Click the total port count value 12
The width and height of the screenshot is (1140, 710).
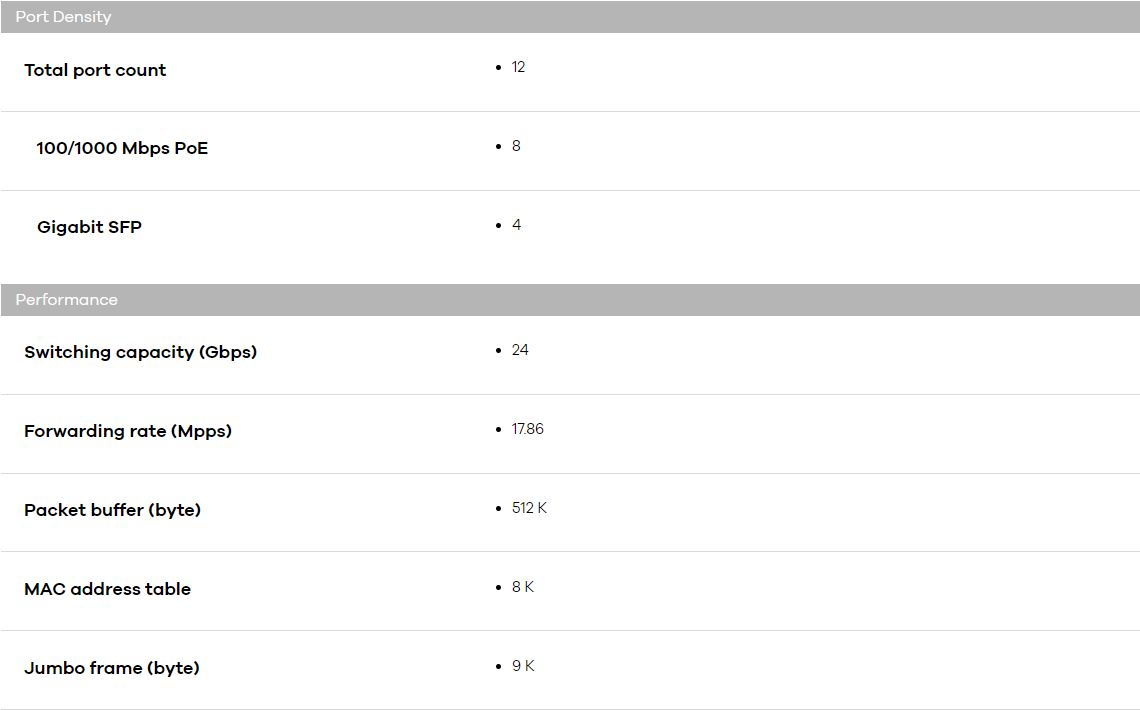tap(518, 67)
